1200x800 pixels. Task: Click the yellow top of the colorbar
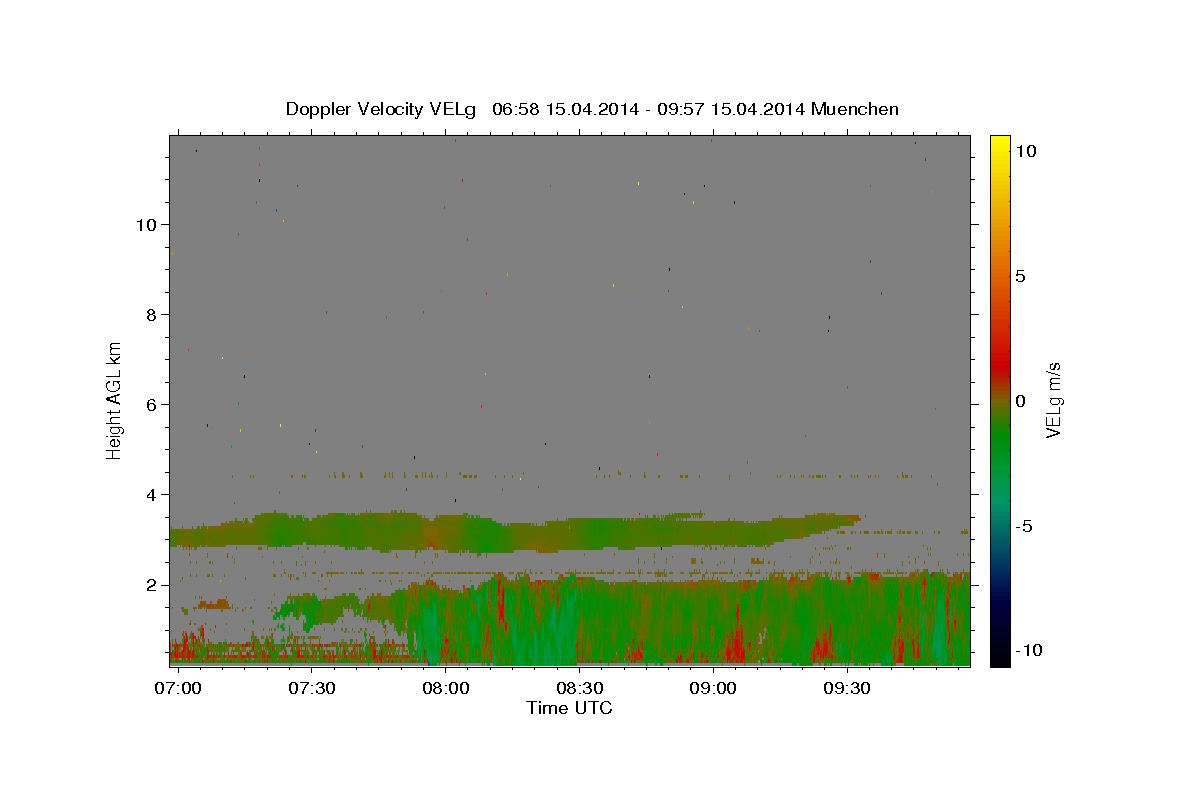point(1000,140)
